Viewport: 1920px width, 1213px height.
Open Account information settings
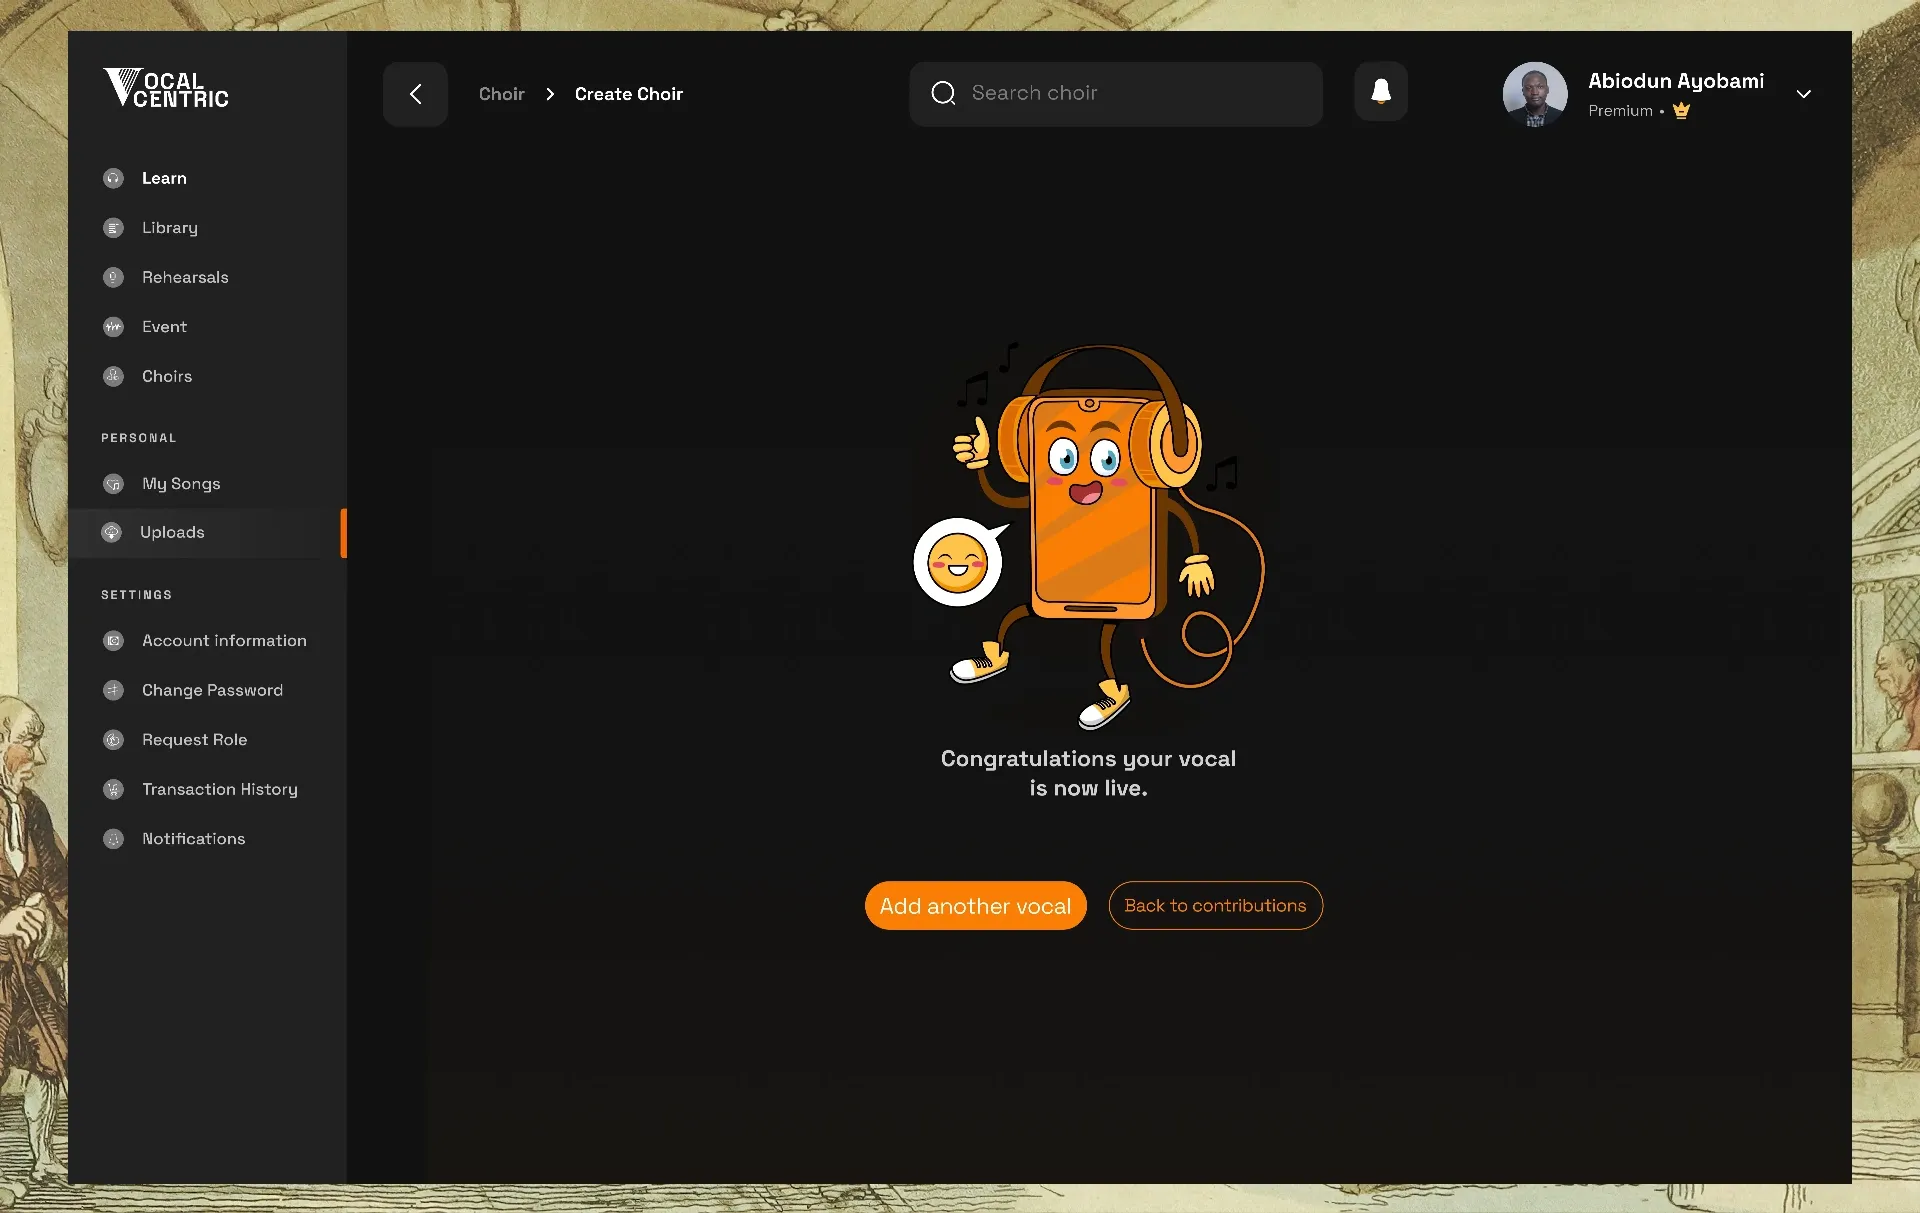click(x=224, y=641)
